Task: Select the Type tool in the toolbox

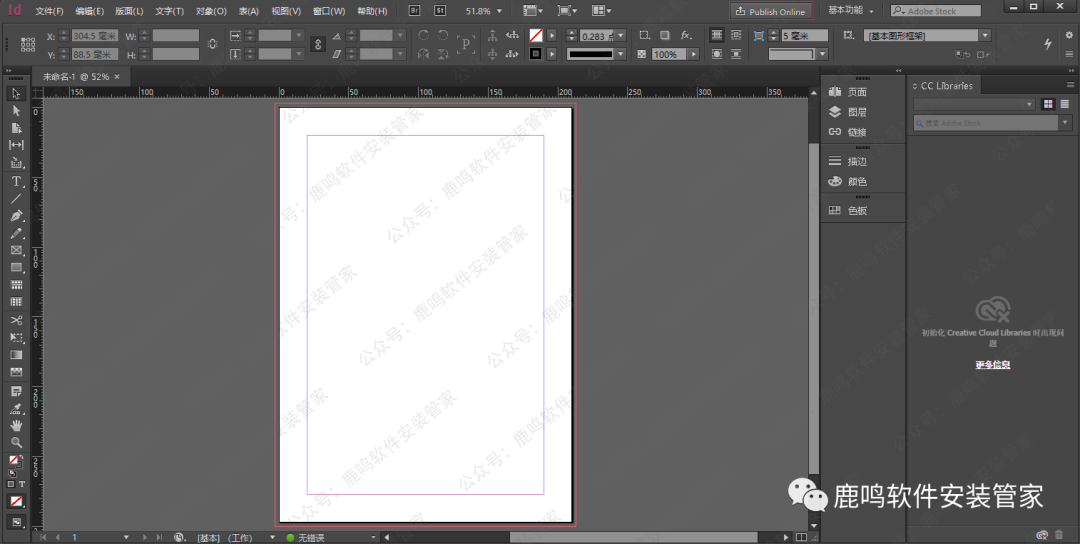Action: [16, 181]
